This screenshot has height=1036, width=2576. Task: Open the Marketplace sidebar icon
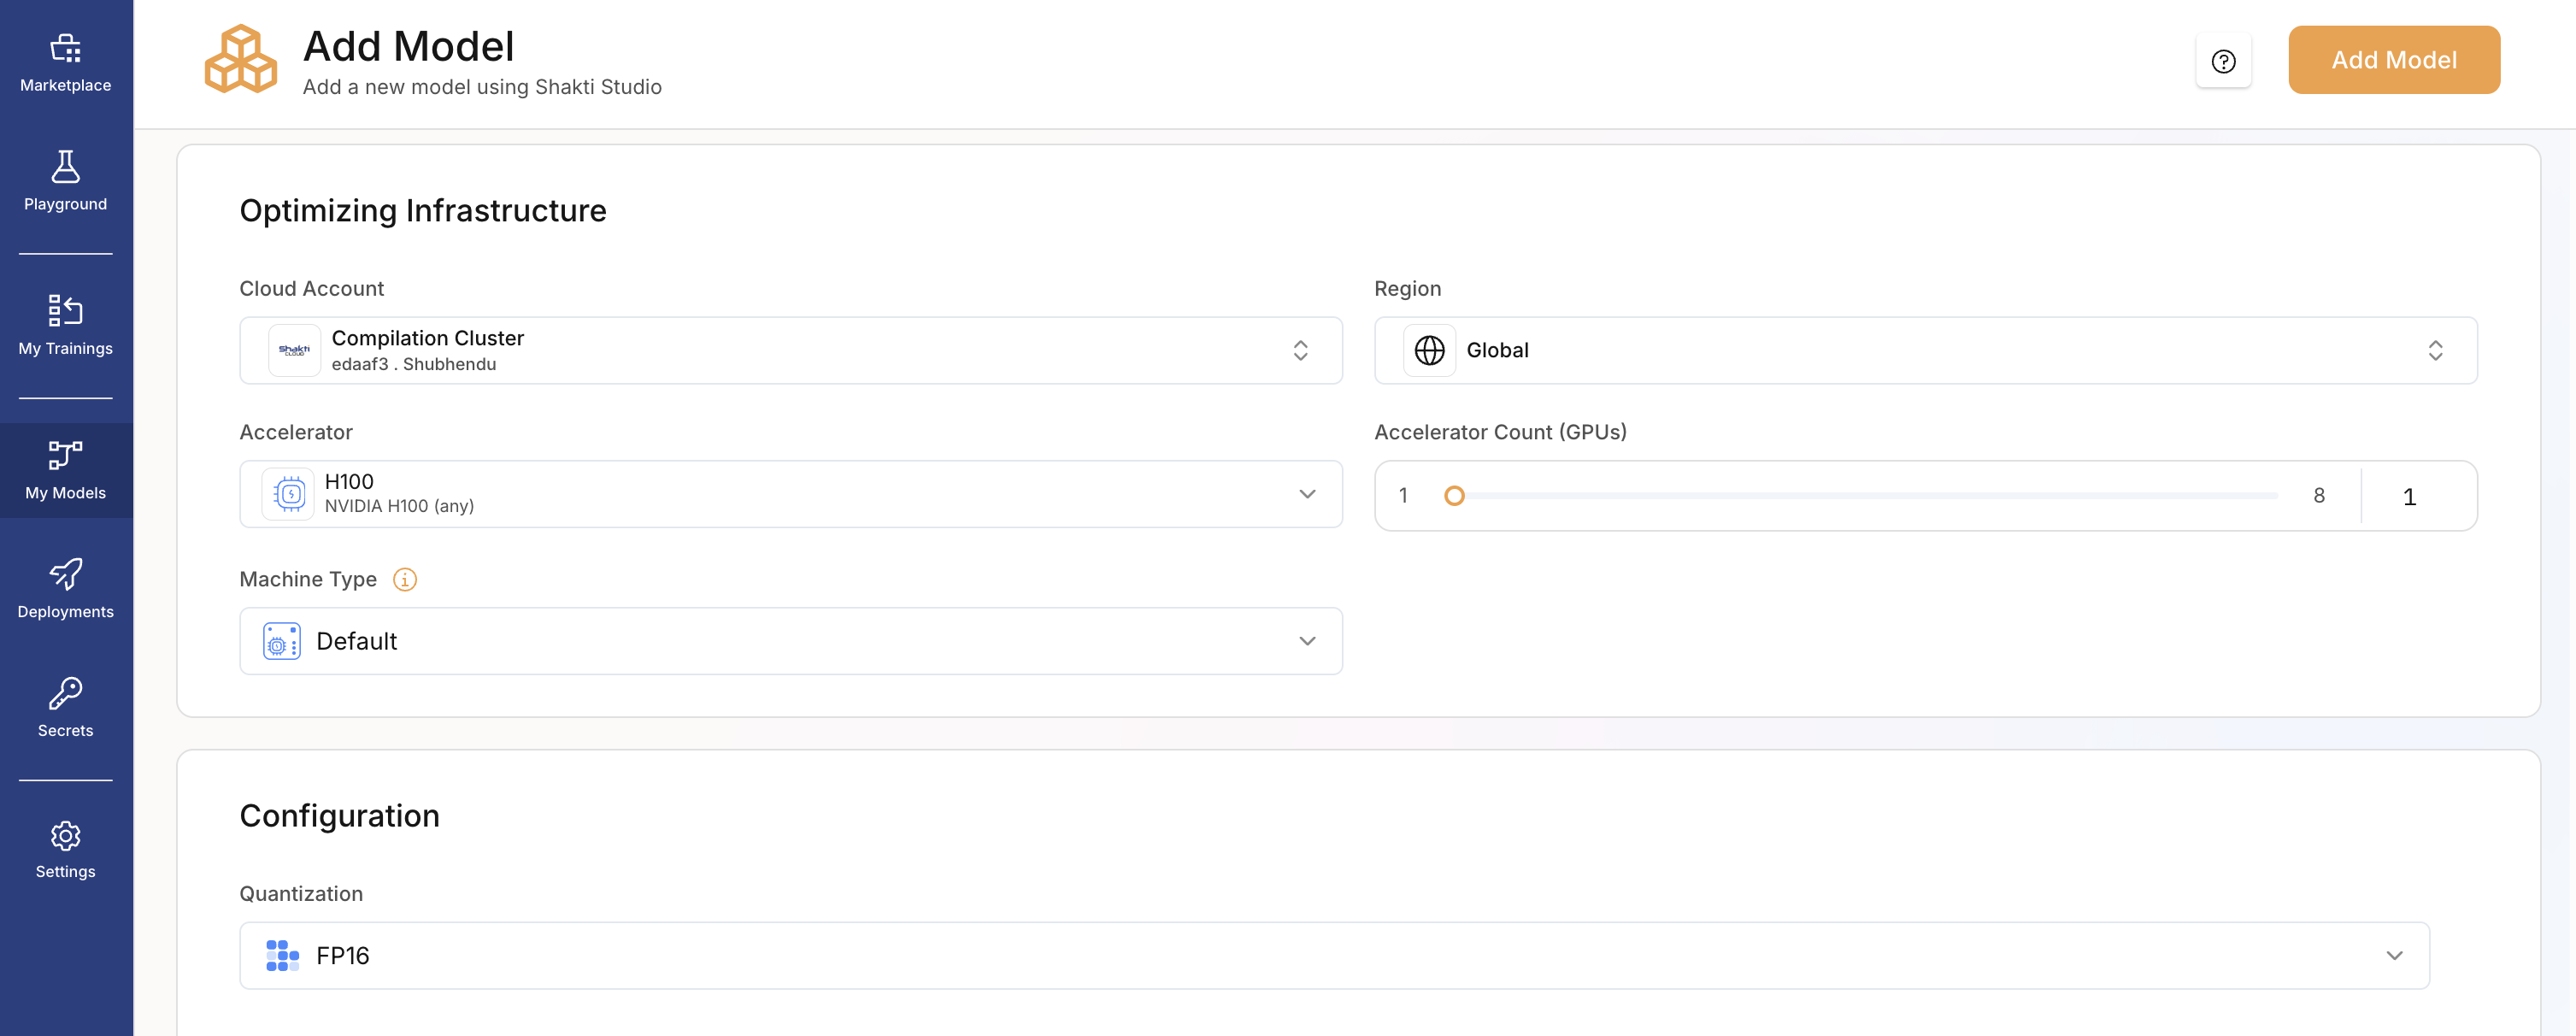pyautogui.click(x=65, y=48)
